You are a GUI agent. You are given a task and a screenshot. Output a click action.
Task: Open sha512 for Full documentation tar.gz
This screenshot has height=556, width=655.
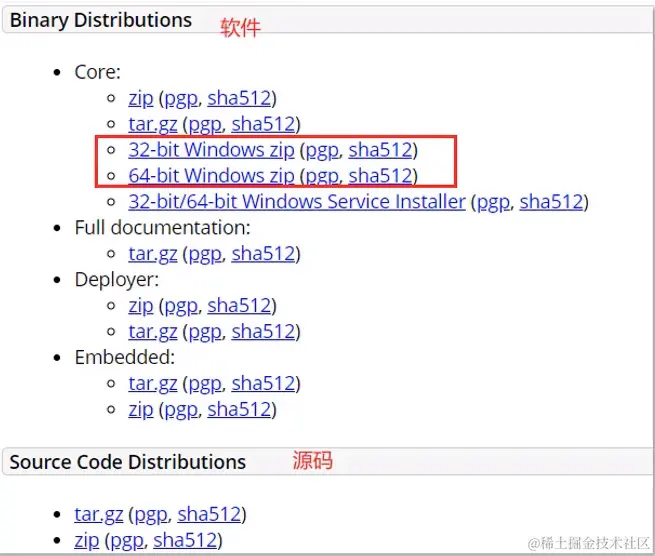pos(263,254)
